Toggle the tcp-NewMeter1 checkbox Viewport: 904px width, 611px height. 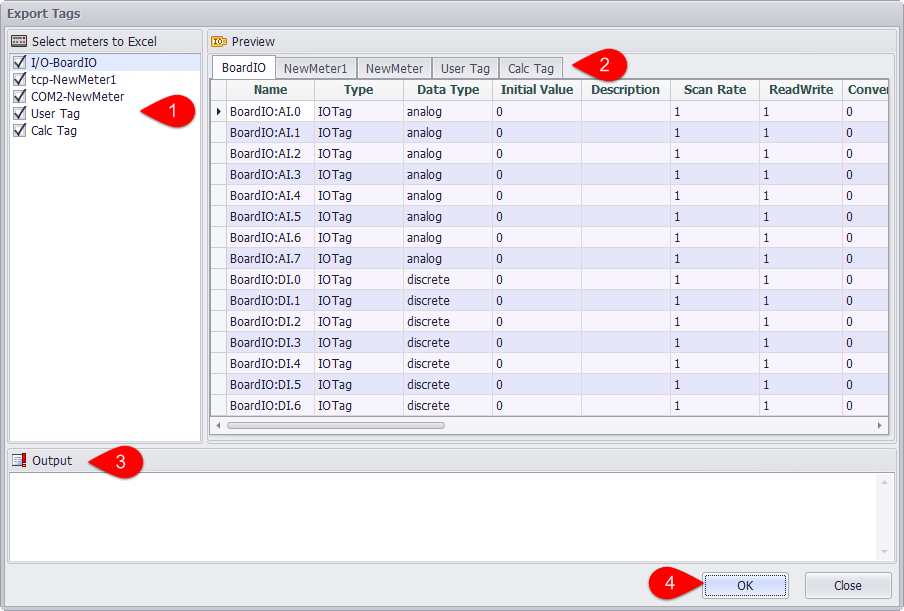[x=20, y=80]
